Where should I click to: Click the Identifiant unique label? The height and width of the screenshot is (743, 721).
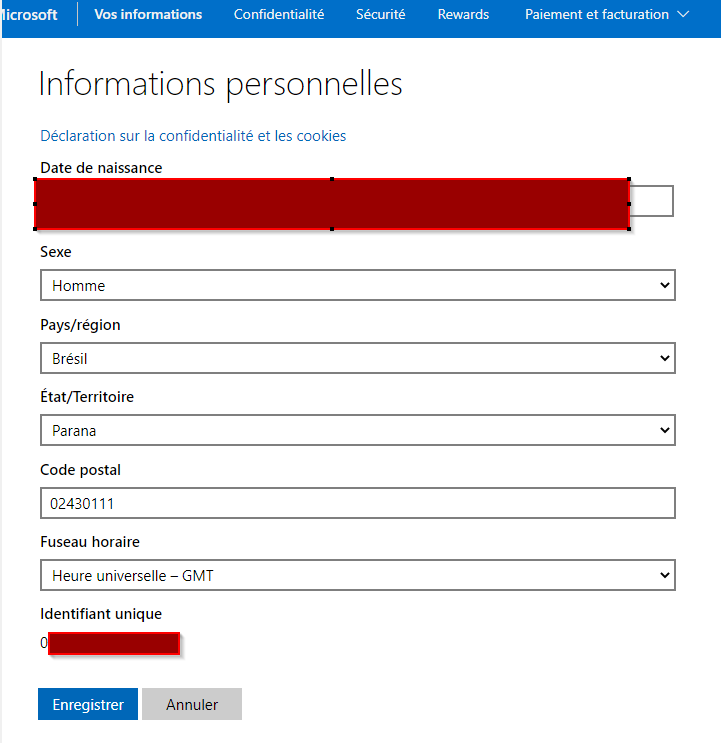(x=101, y=614)
